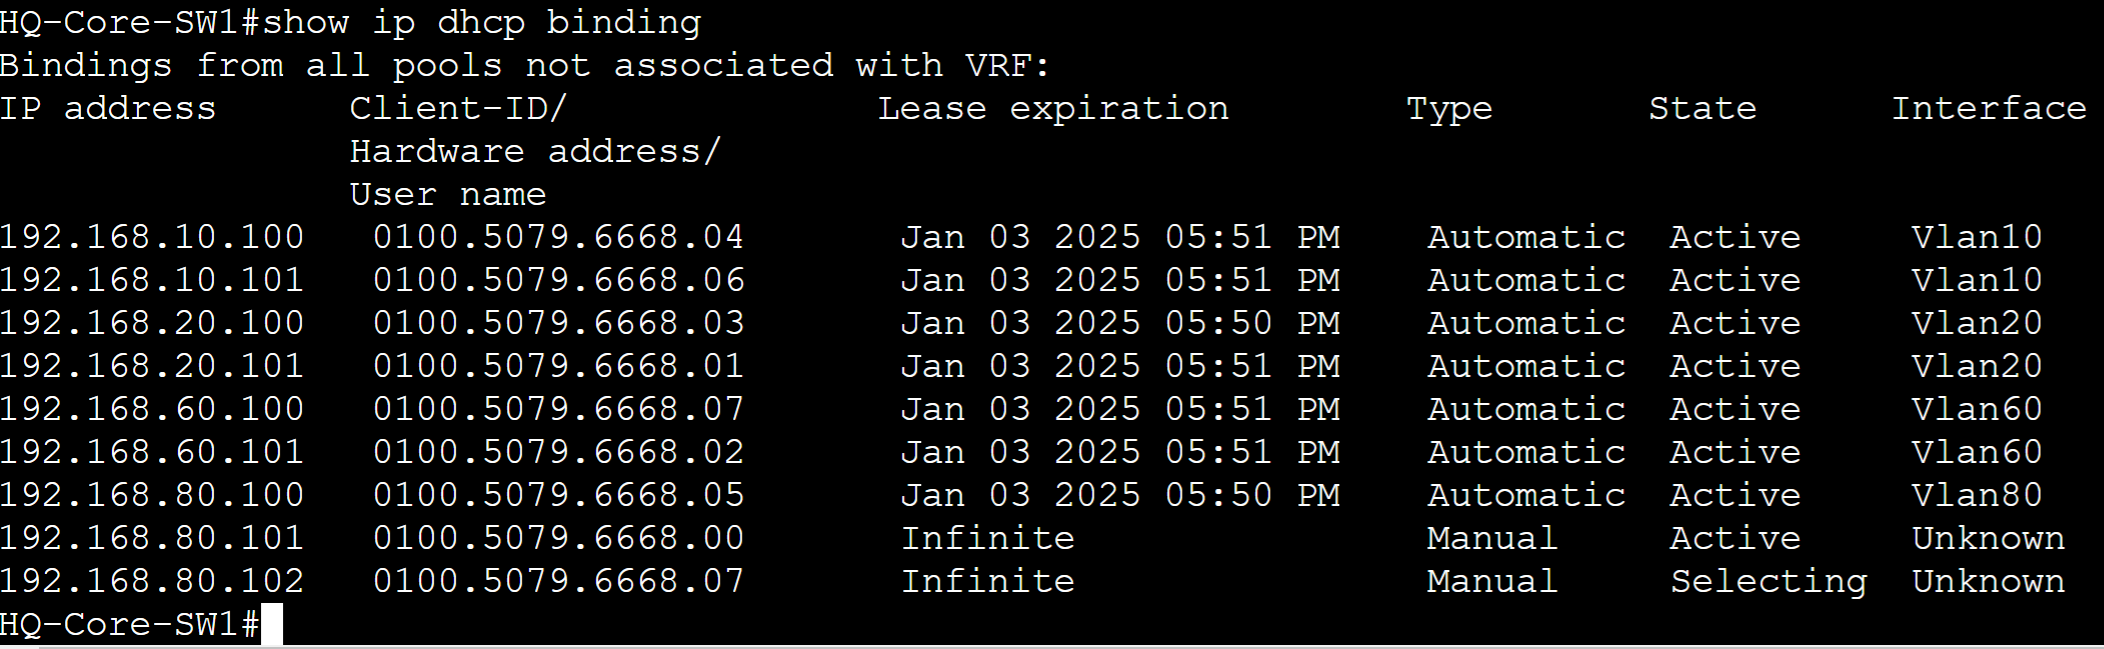This screenshot has height=649, width=2104.
Task: Click the Type column header
Action: pos(1449,109)
